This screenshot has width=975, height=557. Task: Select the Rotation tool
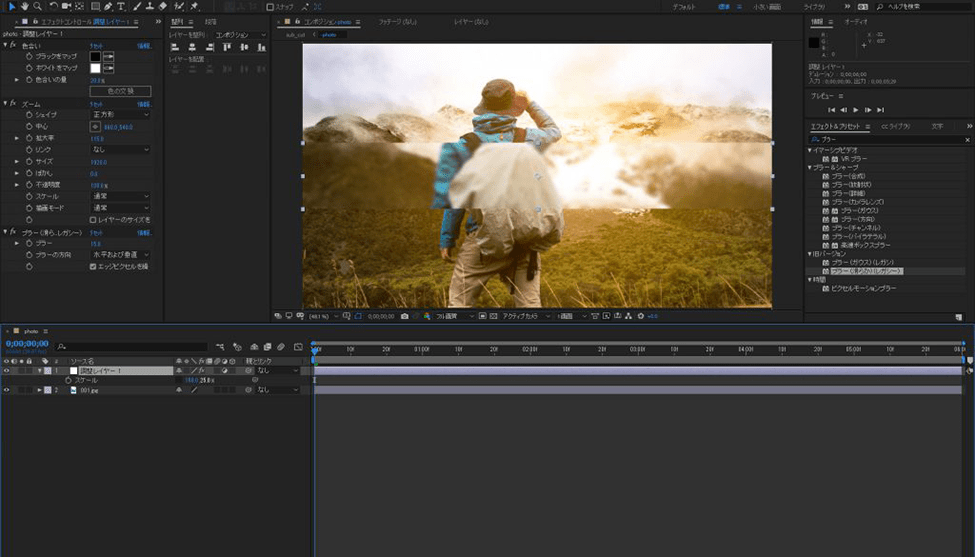[x=53, y=6]
